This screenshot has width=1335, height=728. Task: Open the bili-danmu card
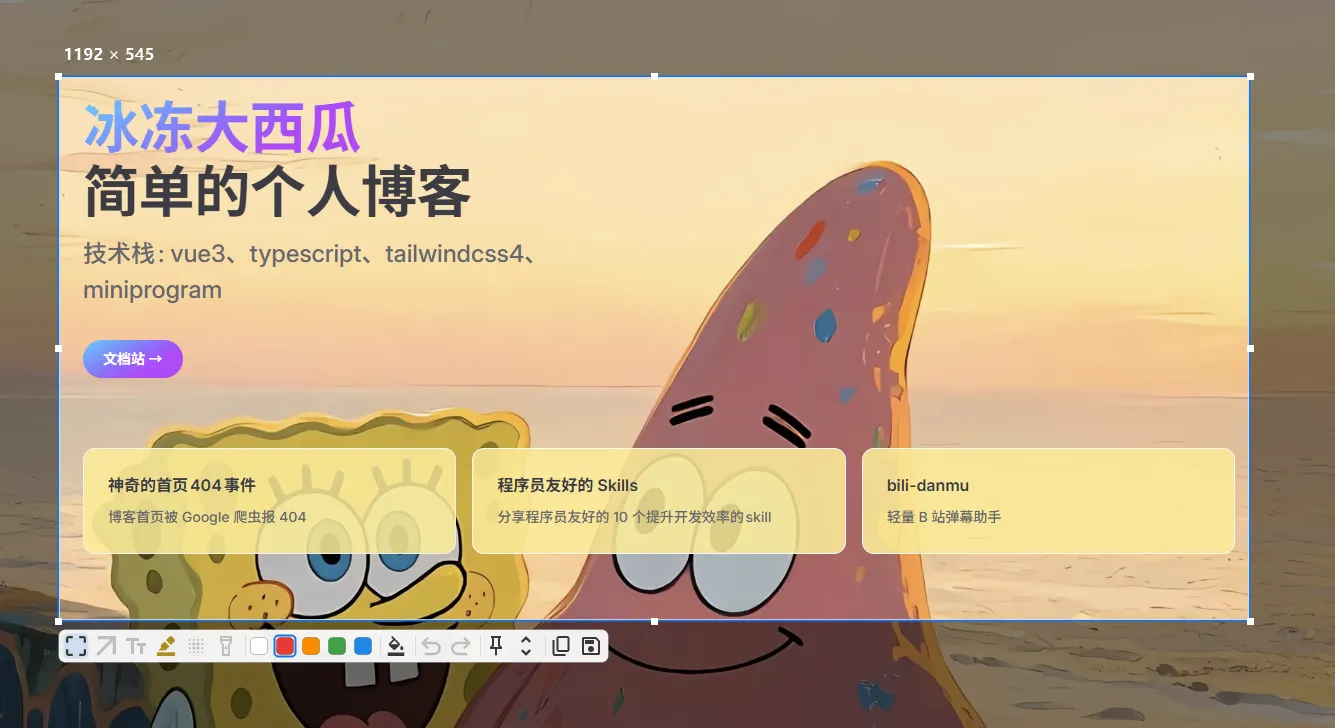(x=1048, y=501)
